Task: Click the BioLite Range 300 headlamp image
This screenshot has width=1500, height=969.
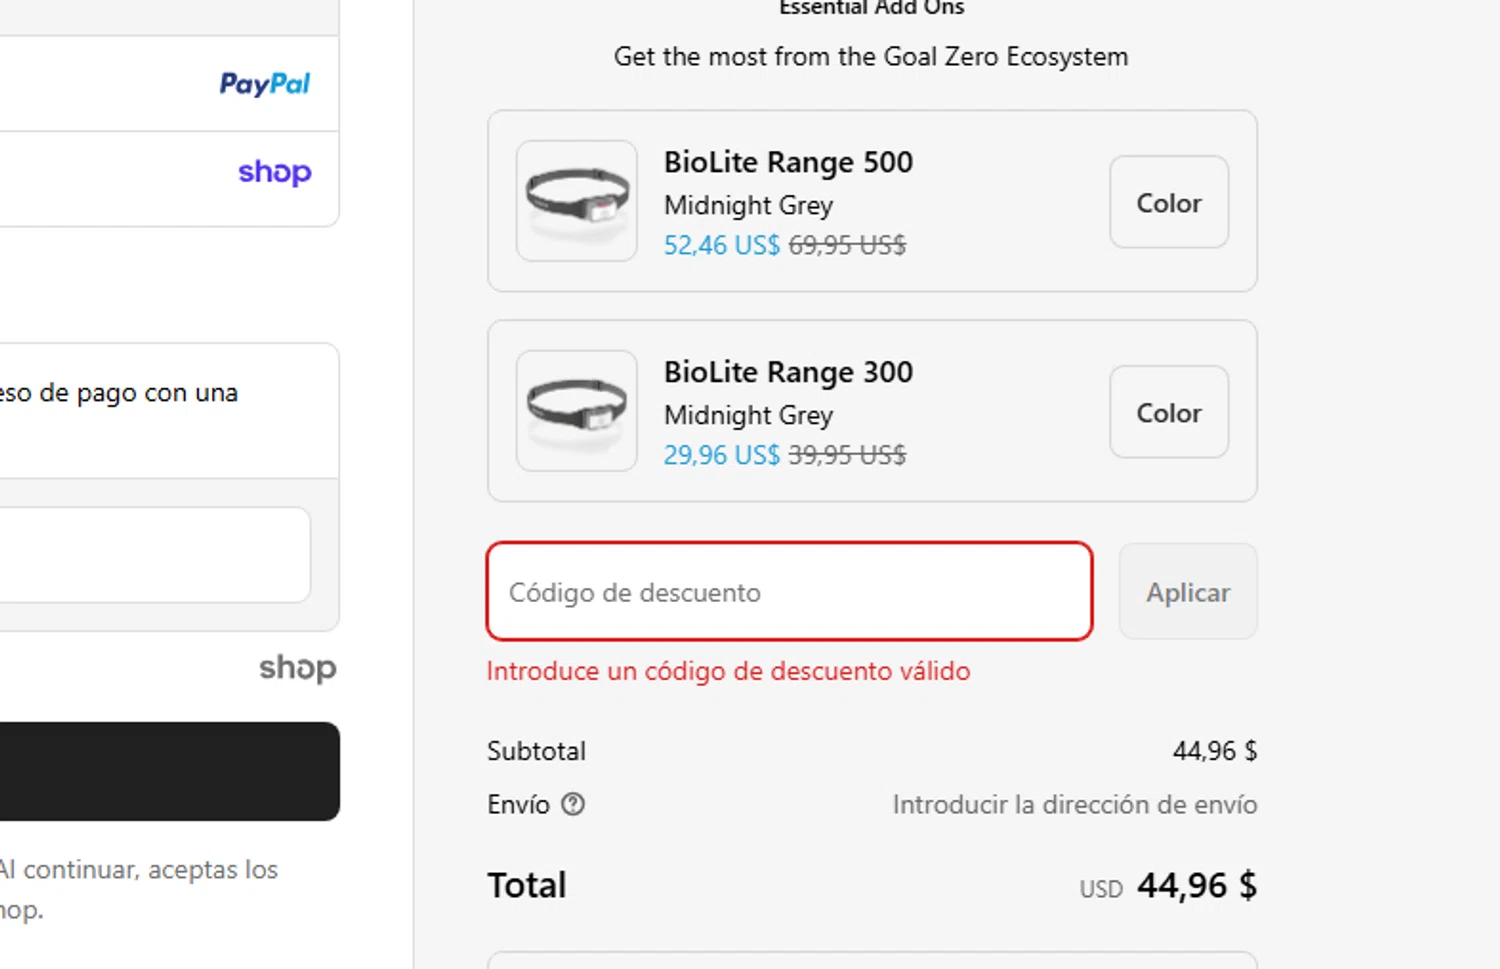Action: pyautogui.click(x=577, y=411)
